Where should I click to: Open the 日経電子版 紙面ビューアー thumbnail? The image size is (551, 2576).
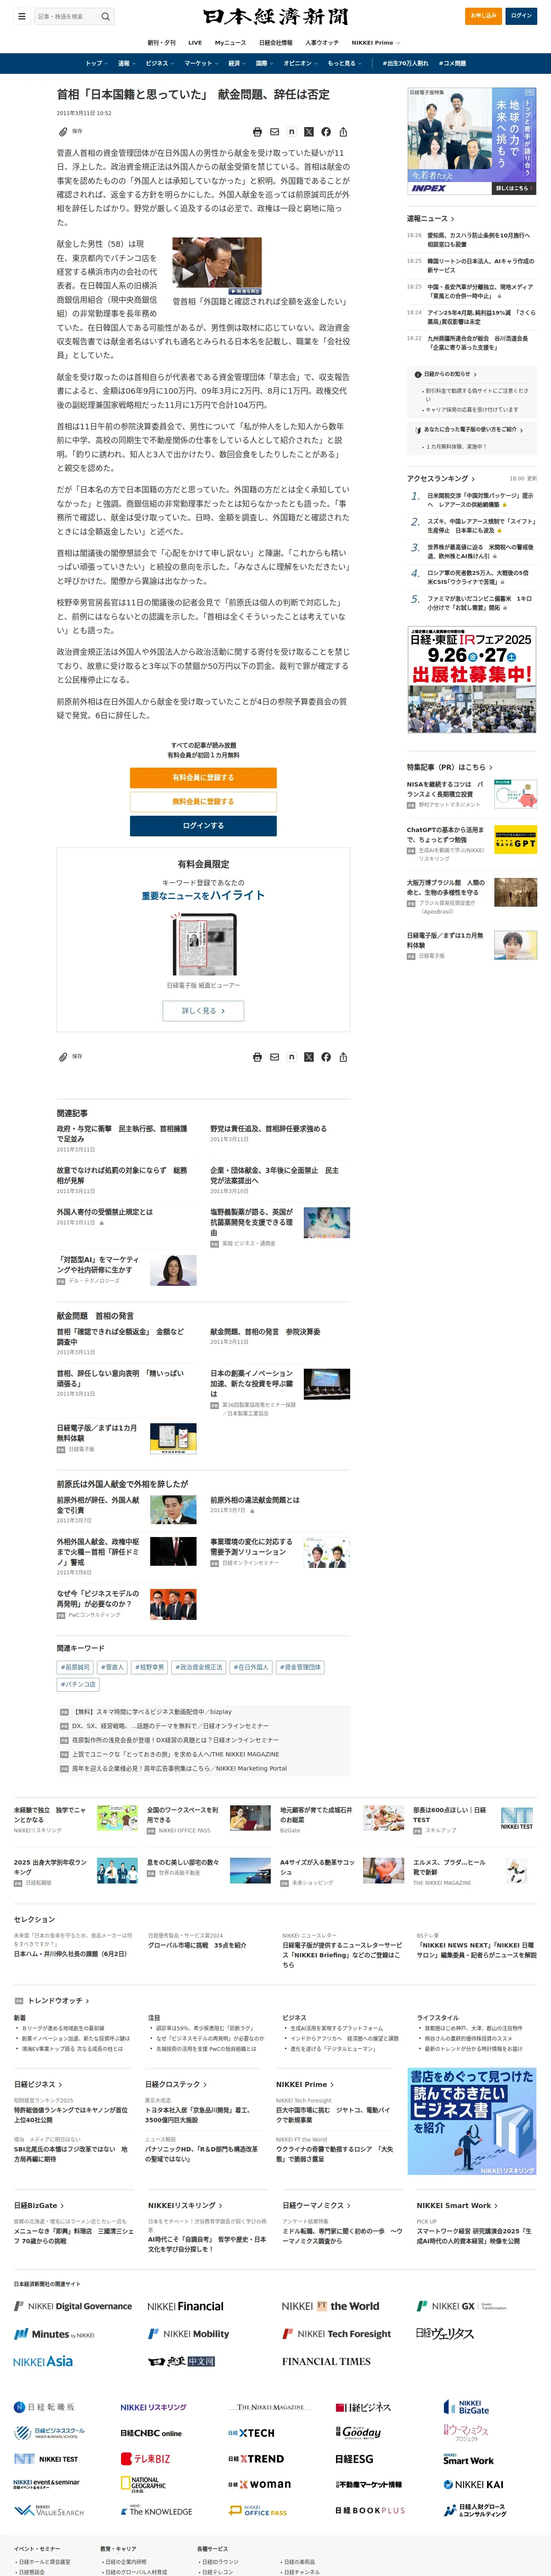coord(203,944)
